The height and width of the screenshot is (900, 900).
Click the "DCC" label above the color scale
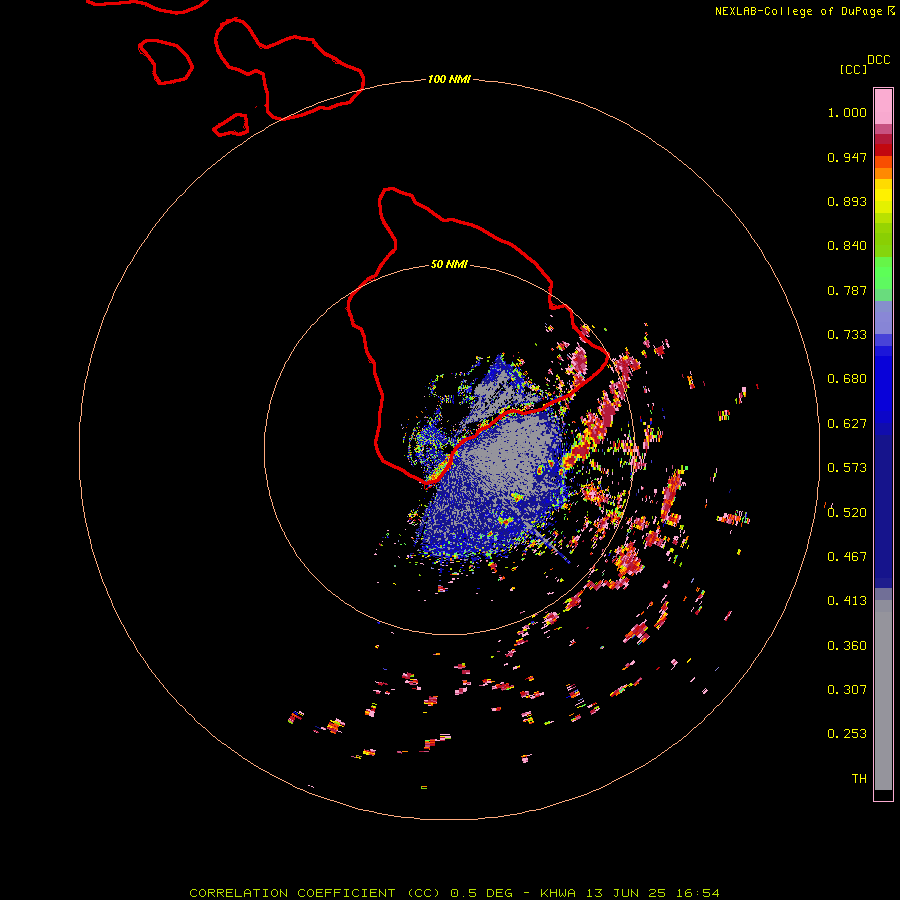[878, 60]
